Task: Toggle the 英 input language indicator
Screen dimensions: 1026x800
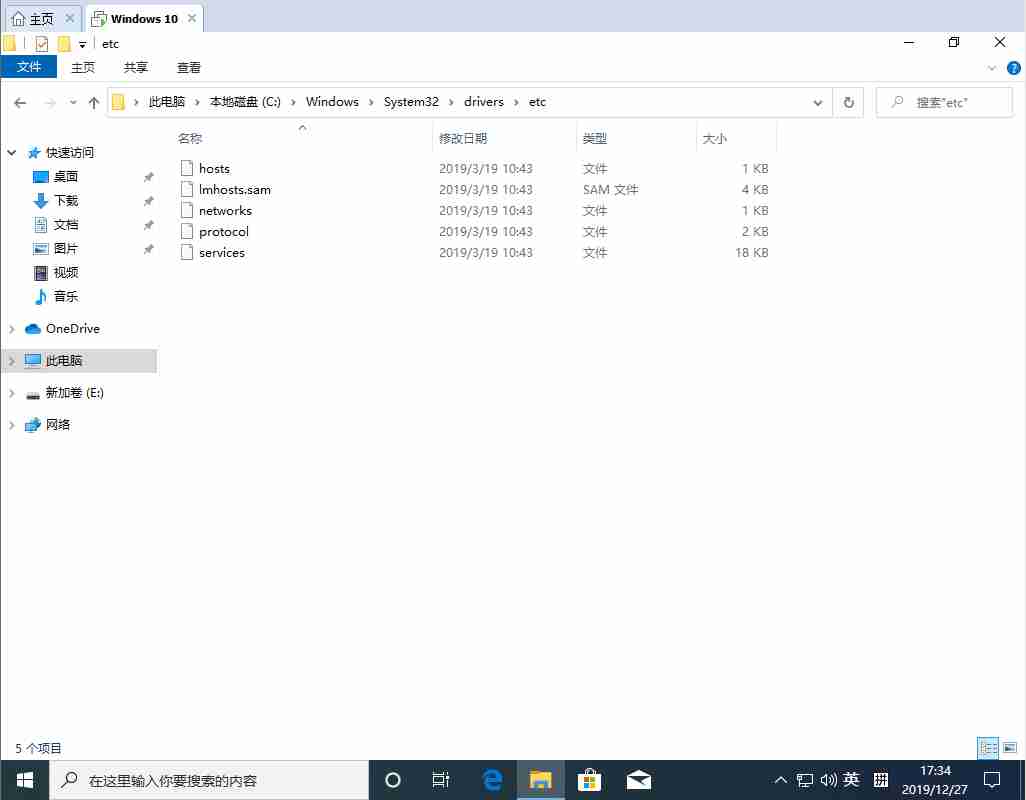Action: click(851, 780)
